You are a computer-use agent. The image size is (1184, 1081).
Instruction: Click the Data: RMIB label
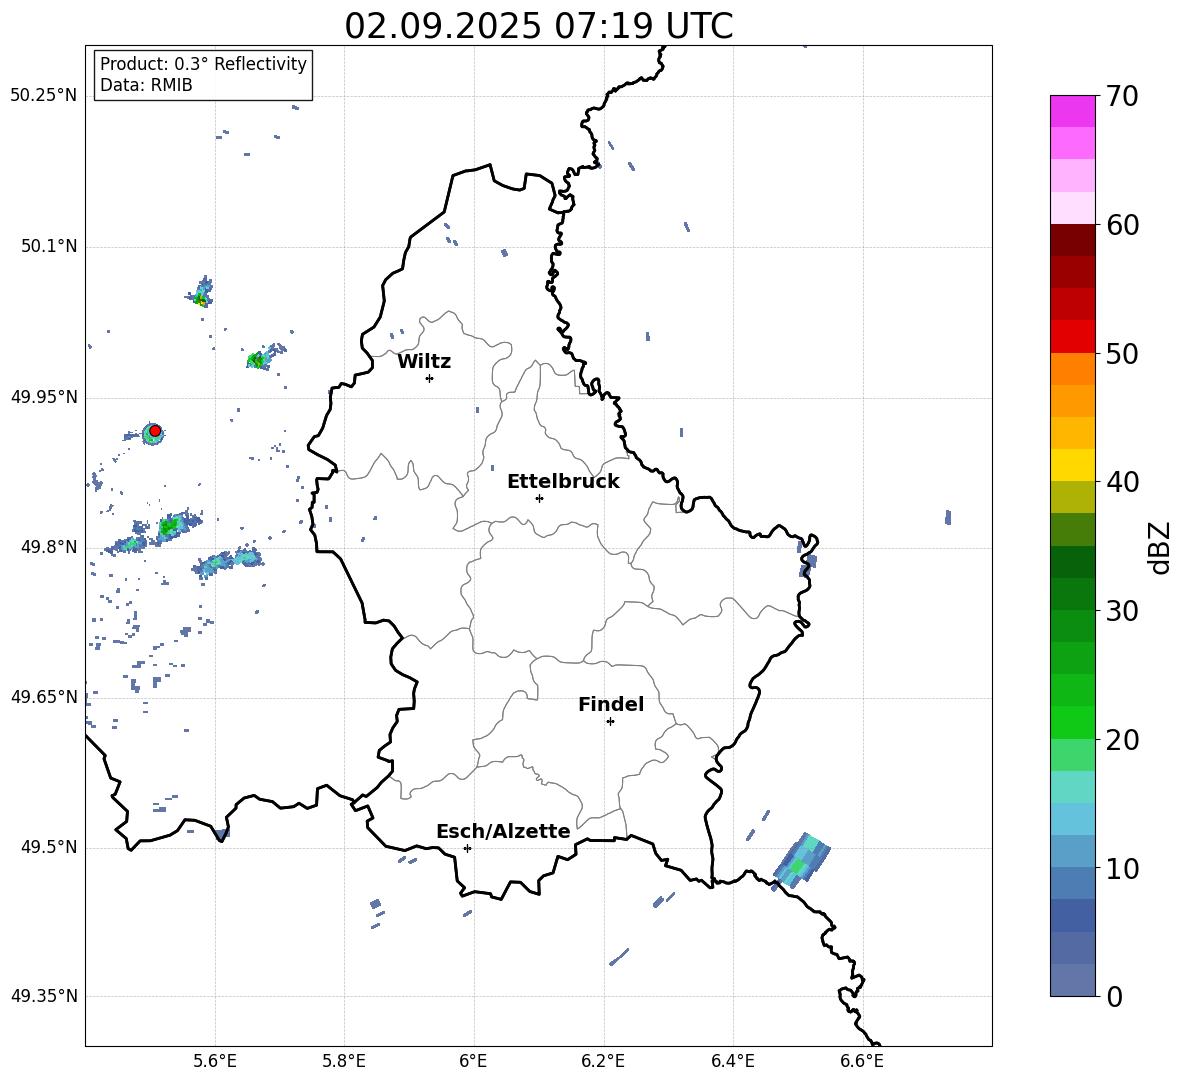(146, 85)
